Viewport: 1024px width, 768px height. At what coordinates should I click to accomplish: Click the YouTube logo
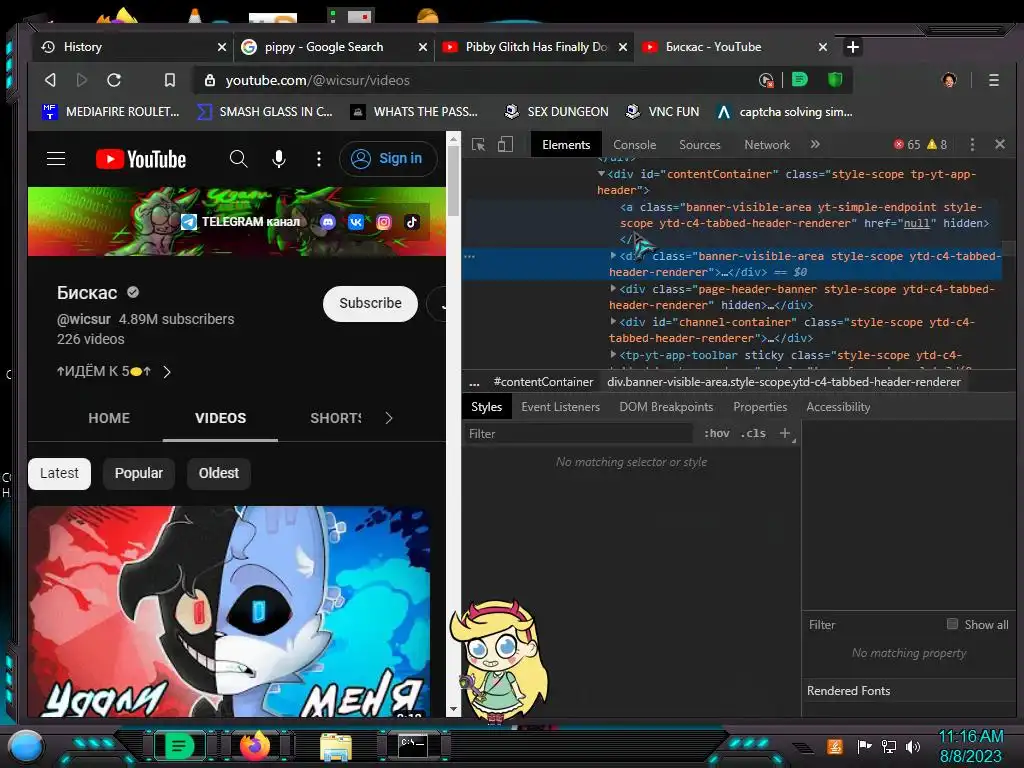pos(141,159)
